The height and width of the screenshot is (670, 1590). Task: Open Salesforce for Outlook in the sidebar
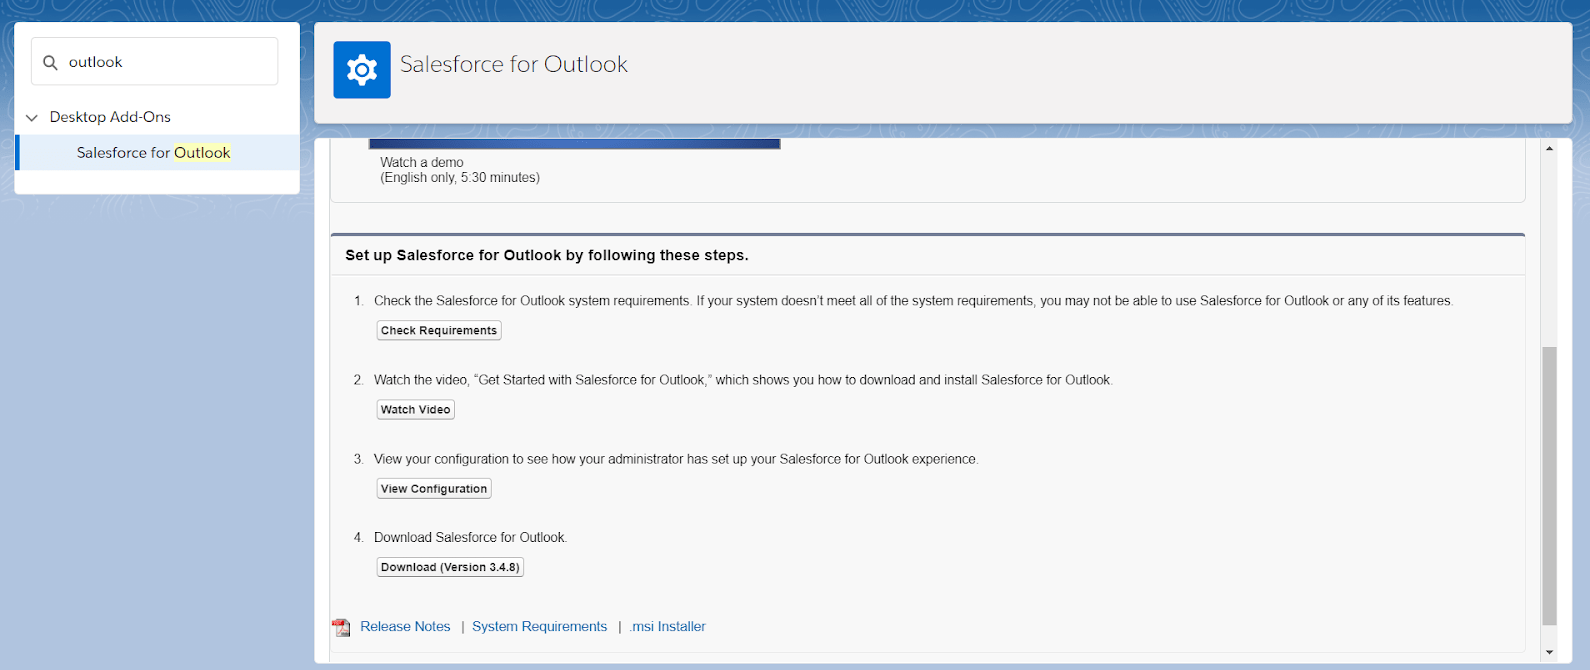pos(153,153)
